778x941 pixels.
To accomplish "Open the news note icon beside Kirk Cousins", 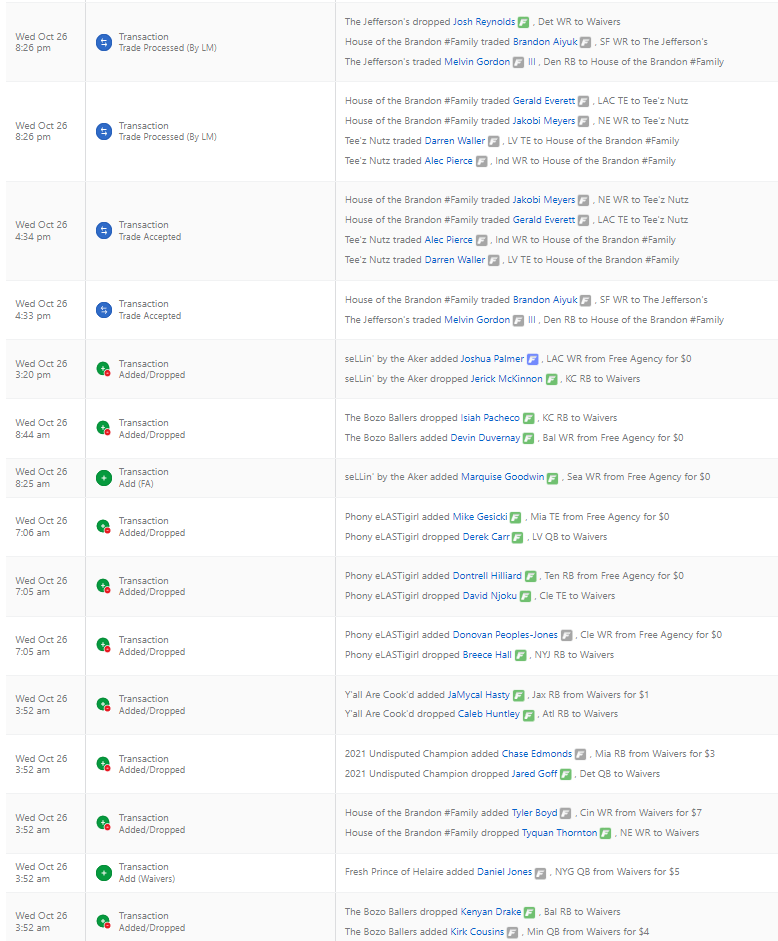I will click(512, 932).
